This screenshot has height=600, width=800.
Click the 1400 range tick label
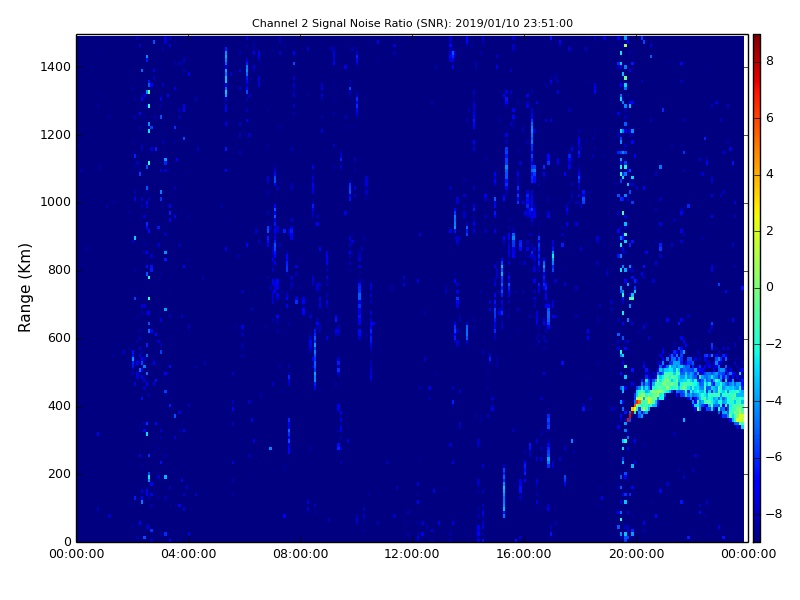click(56, 67)
